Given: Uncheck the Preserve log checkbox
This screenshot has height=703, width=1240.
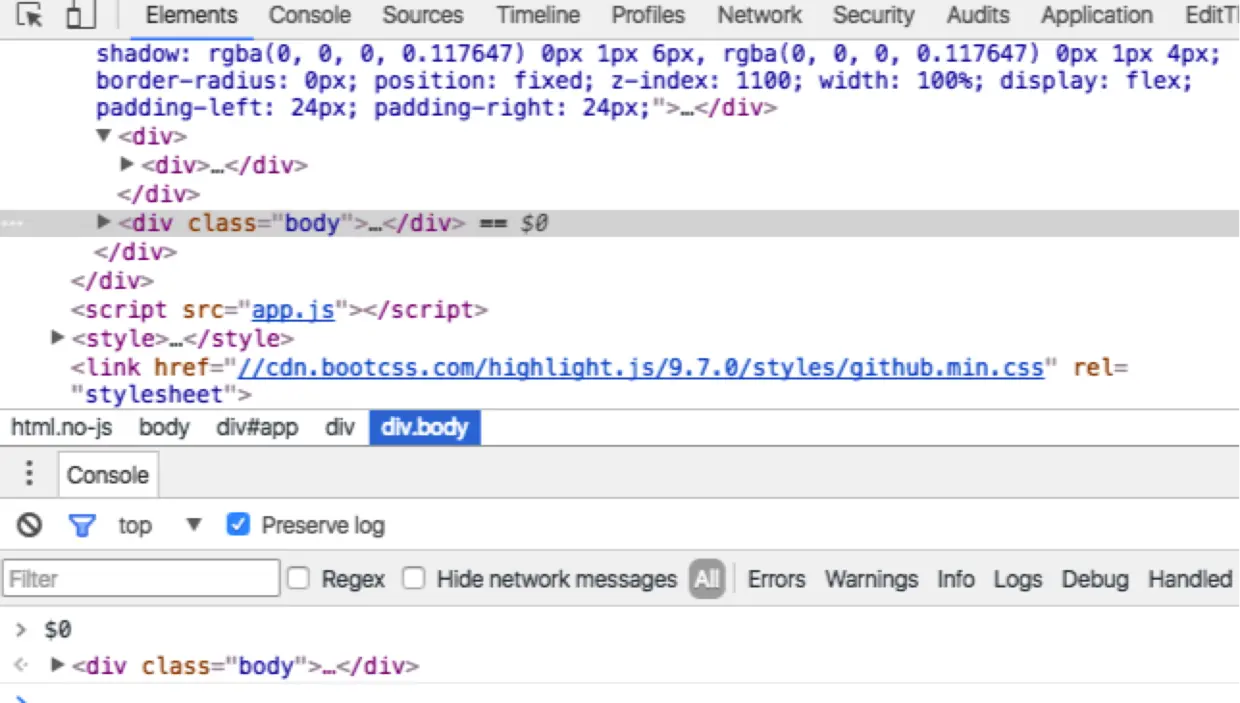Looking at the screenshot, I should click(238, 524).
